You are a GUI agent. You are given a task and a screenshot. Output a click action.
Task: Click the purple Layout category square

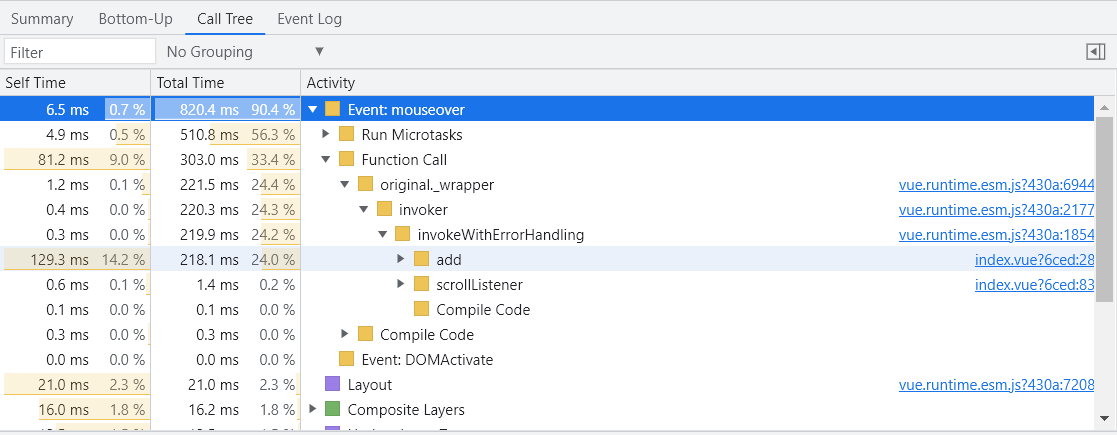pyautogui.click(x=333, y=385)
